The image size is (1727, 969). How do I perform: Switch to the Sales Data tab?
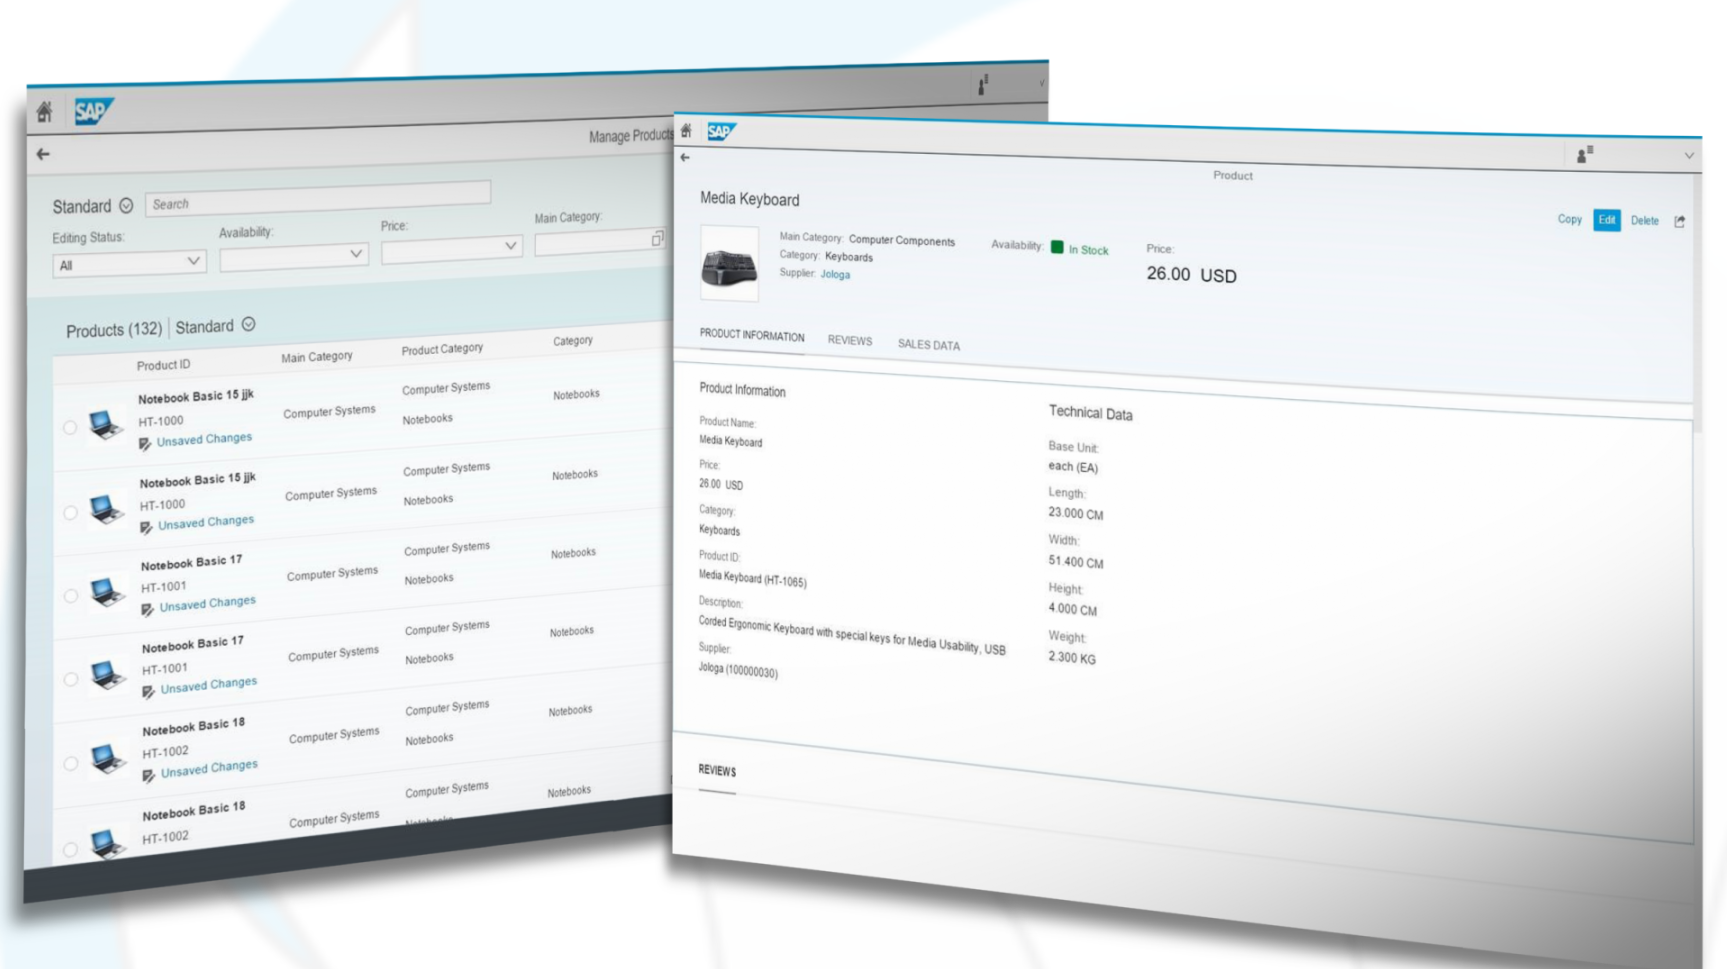[x=928, y=345]
